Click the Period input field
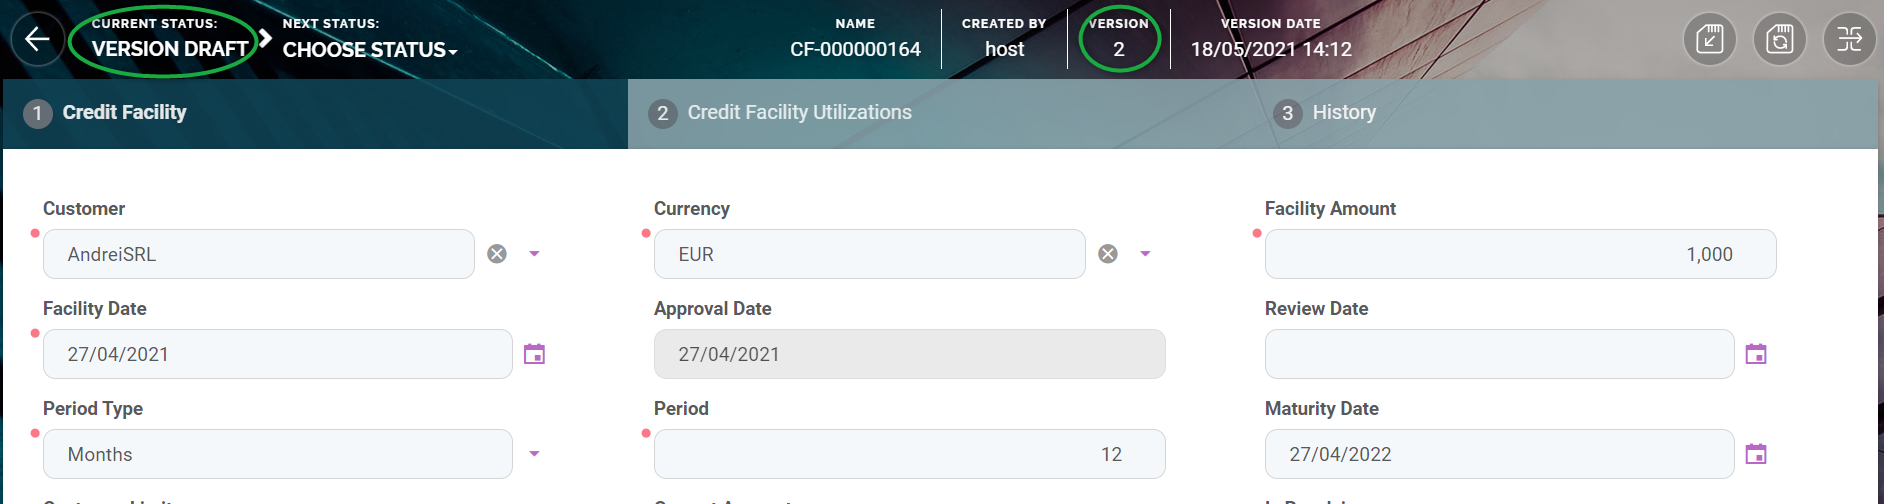1884x504 pixels. click(909, 454)
